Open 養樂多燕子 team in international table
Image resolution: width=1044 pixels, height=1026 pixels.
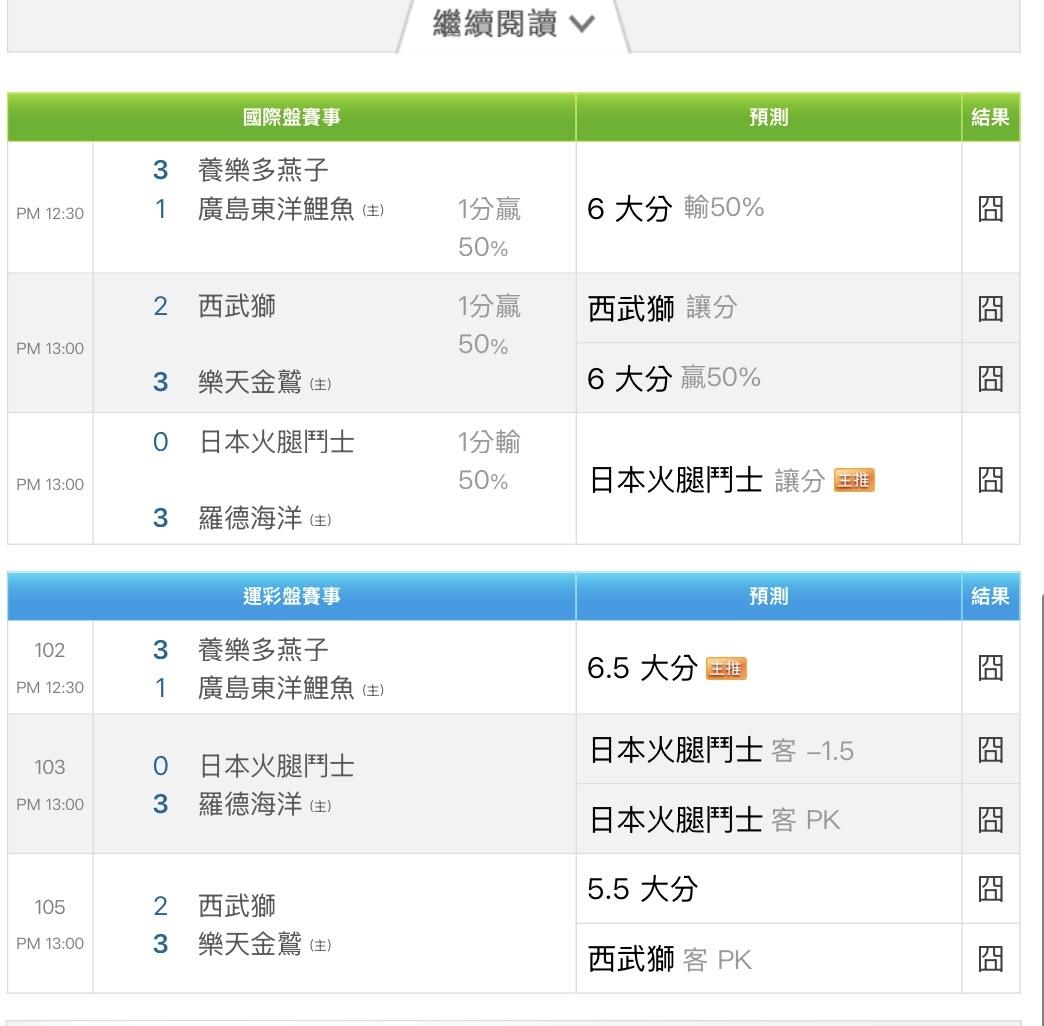coord(263,171)
